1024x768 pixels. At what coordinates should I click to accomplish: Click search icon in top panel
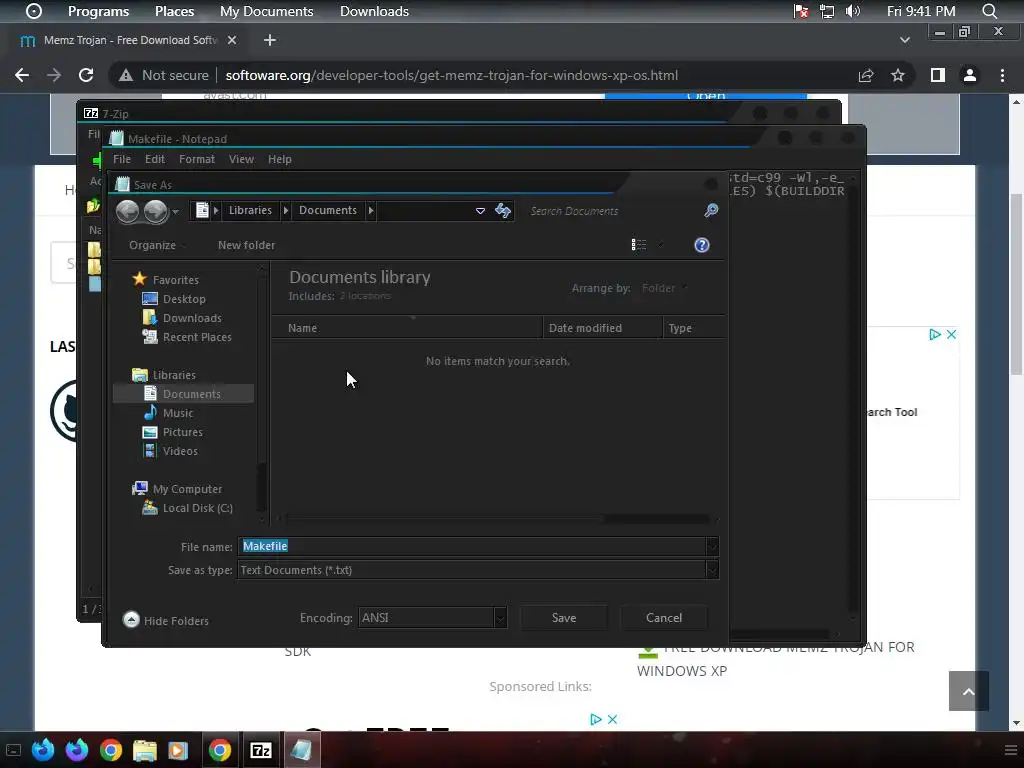pyautogui.click(x=989, y=11)
